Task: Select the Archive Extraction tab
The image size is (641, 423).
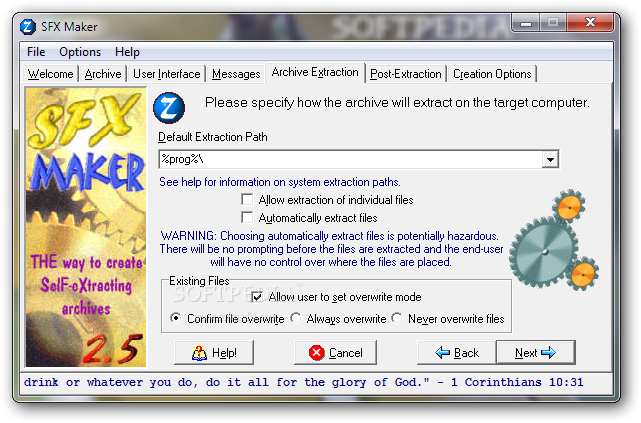Action: click(315, 72)
